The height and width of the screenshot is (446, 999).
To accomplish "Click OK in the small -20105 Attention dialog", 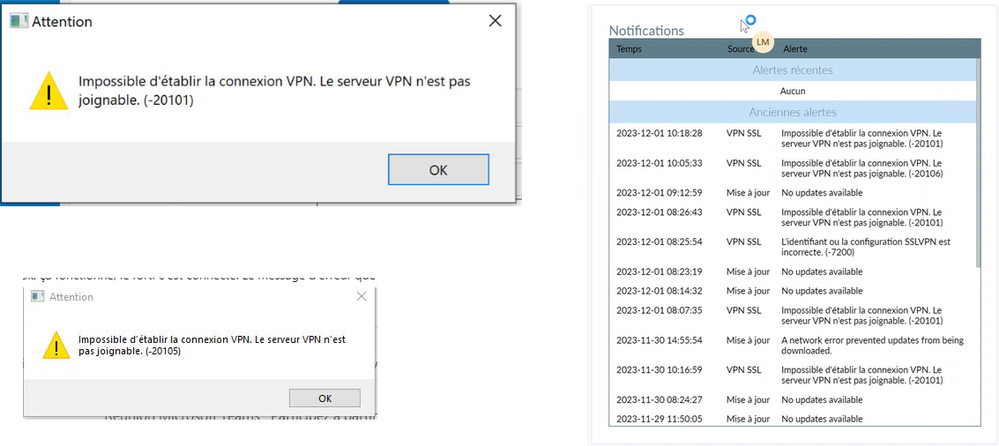I will (x=324, y=398).
